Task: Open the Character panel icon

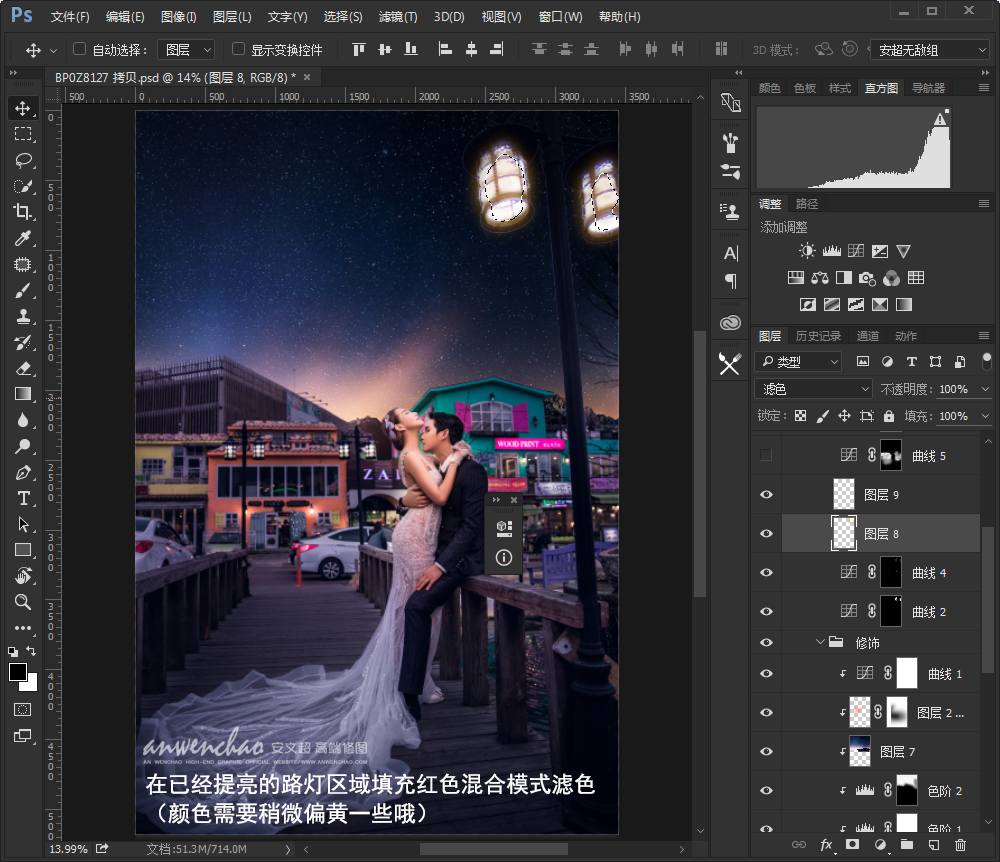Action: (x=730, y=253)
